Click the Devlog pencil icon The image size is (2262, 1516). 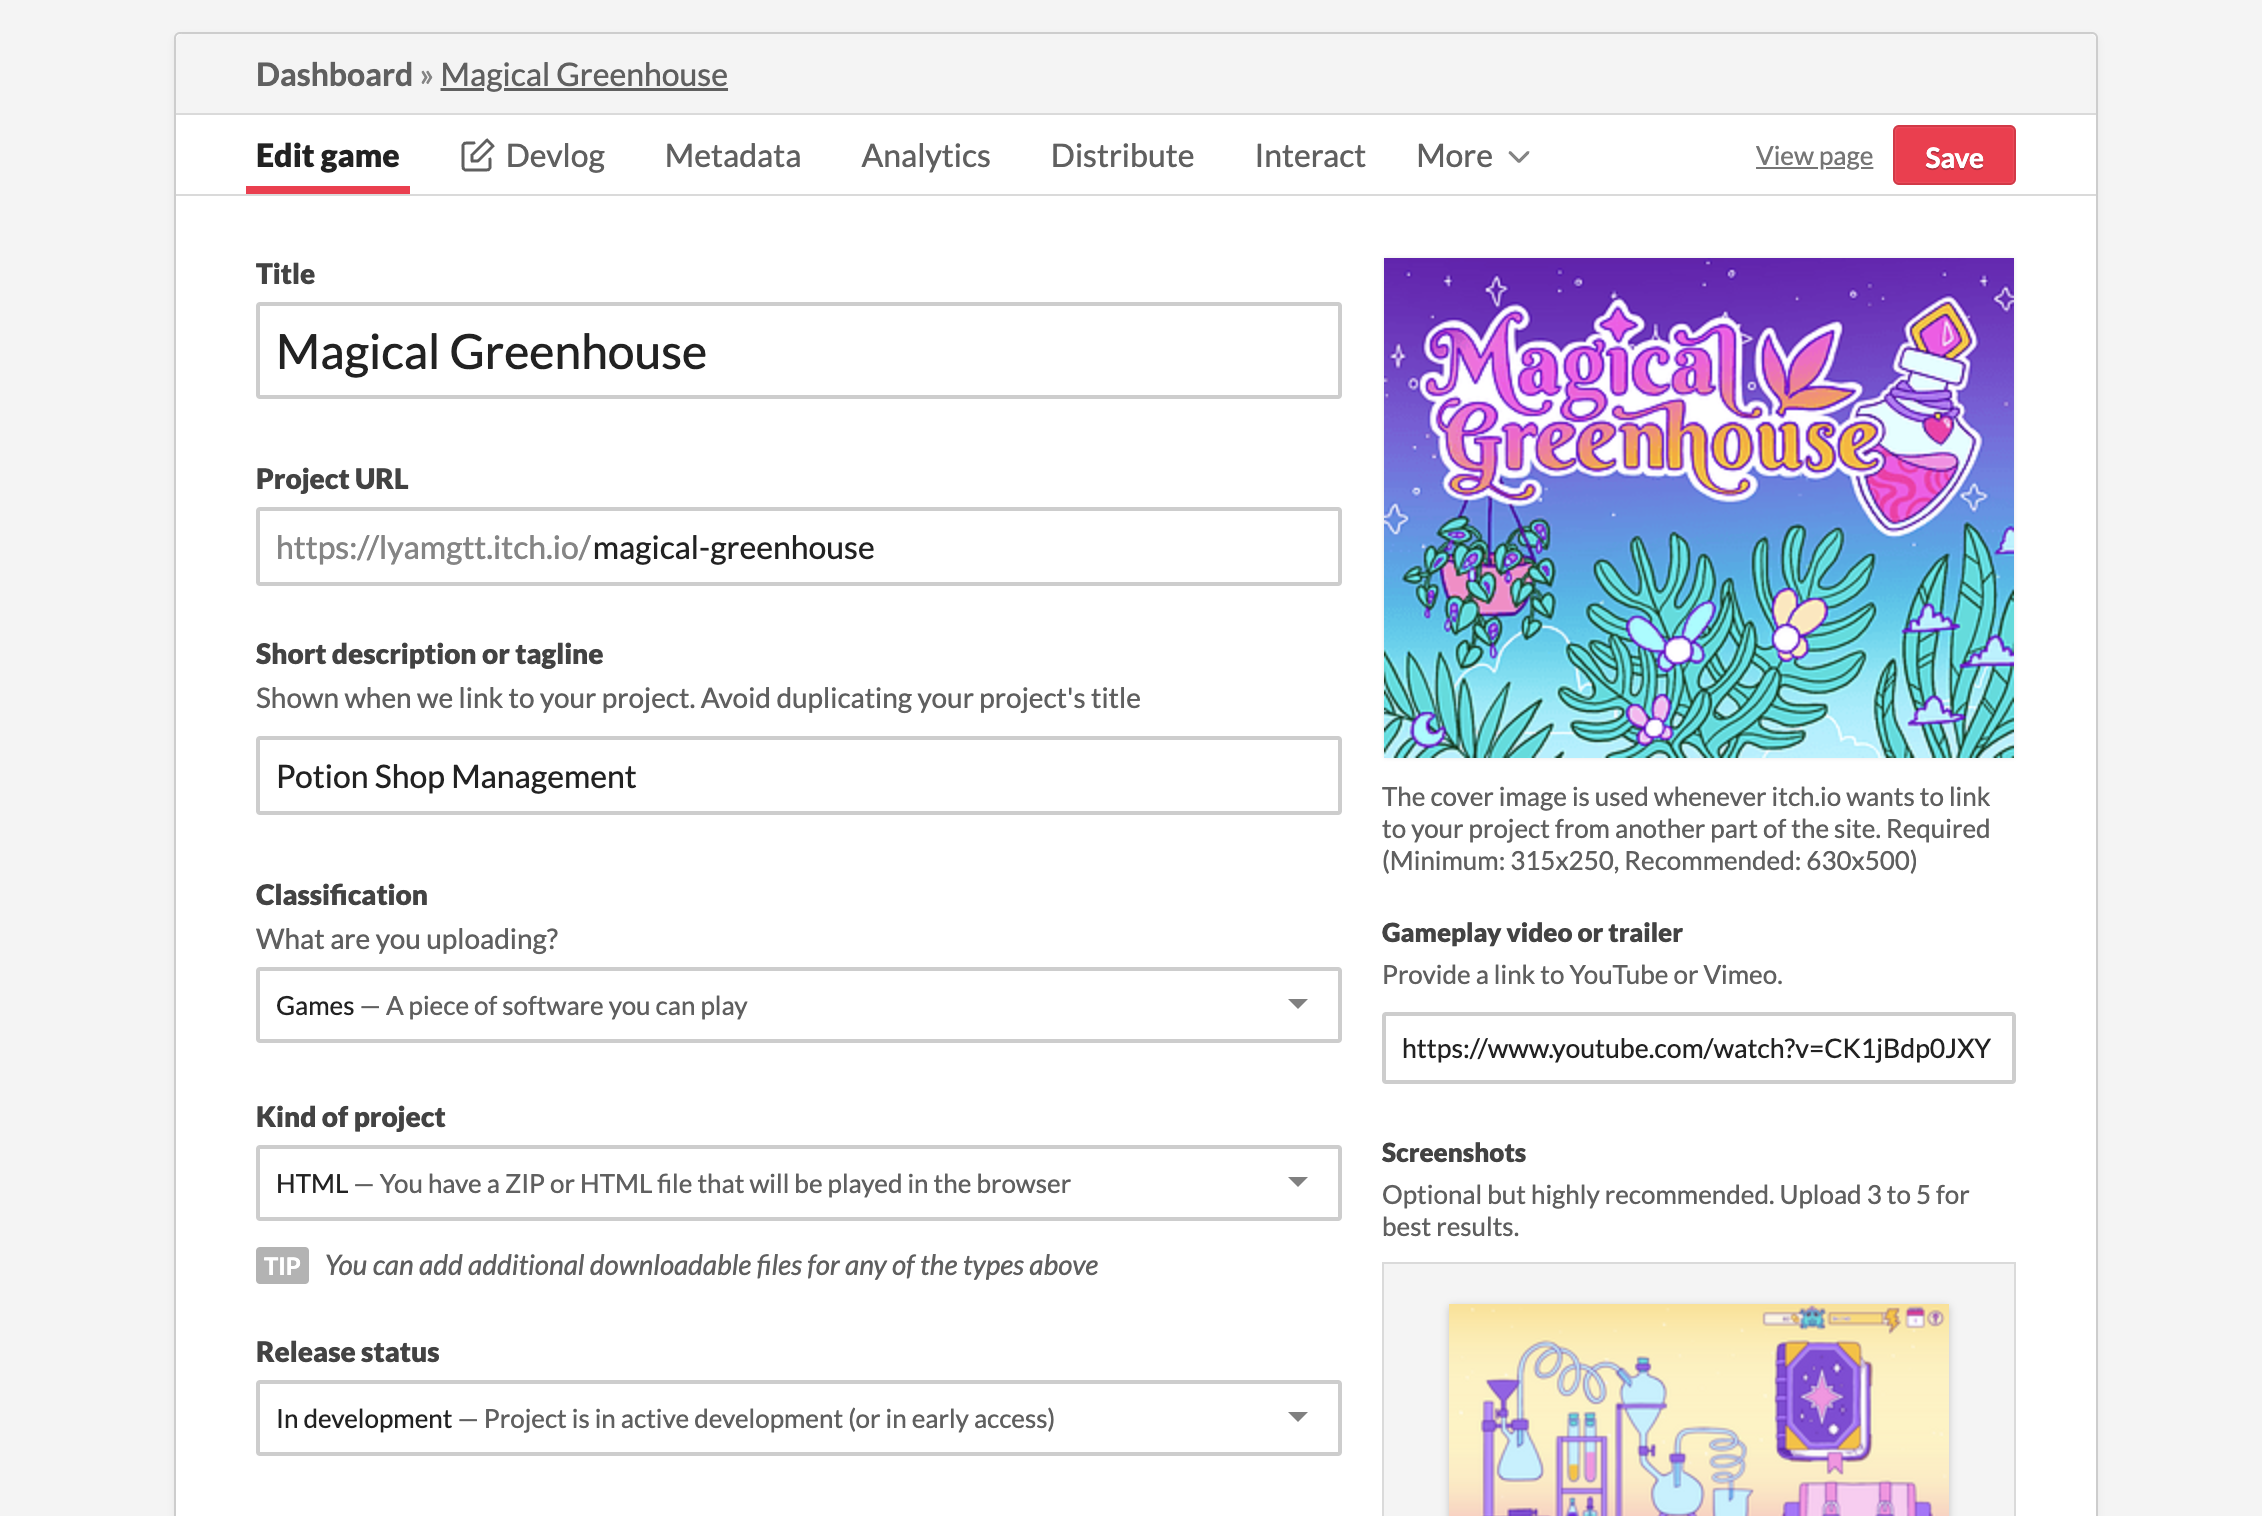tap(476, 156)
